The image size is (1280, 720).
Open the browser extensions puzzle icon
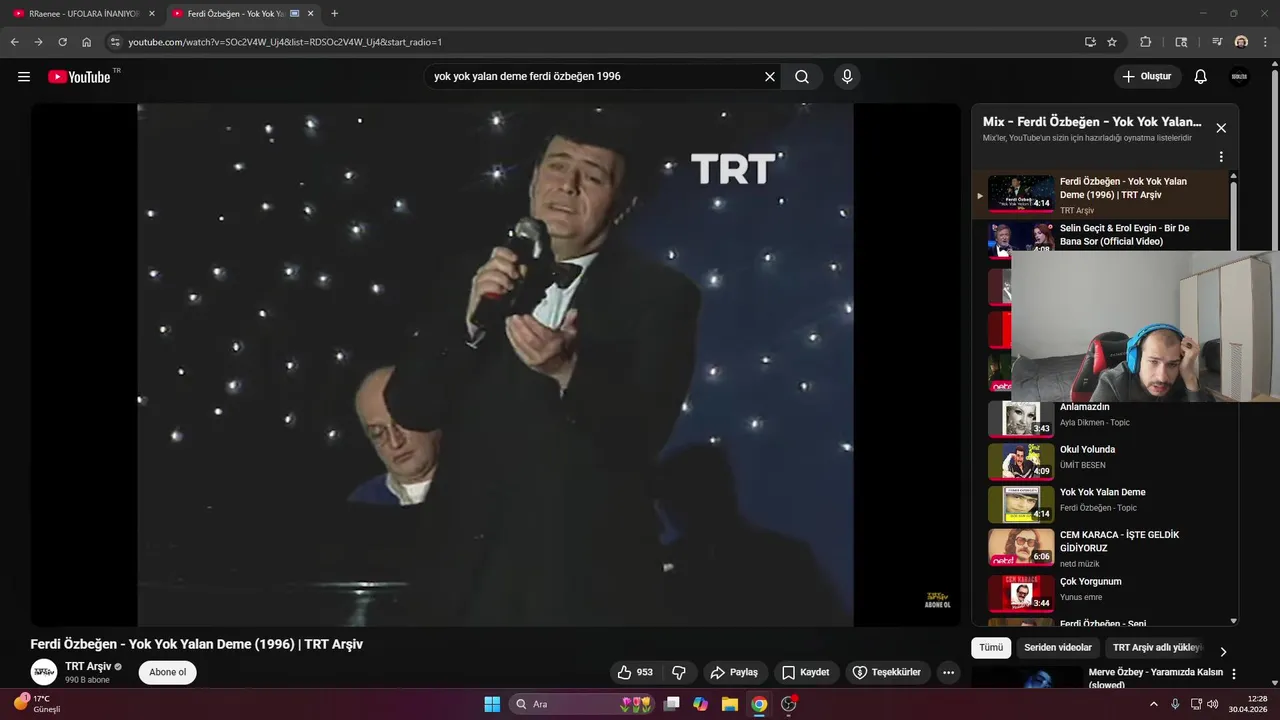[x=1146, y=42]
